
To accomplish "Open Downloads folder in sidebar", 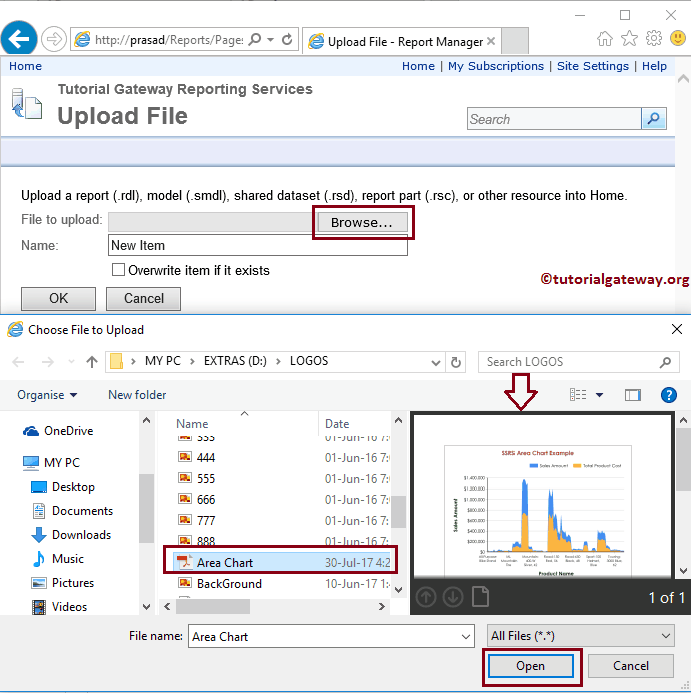I will 71,535.
